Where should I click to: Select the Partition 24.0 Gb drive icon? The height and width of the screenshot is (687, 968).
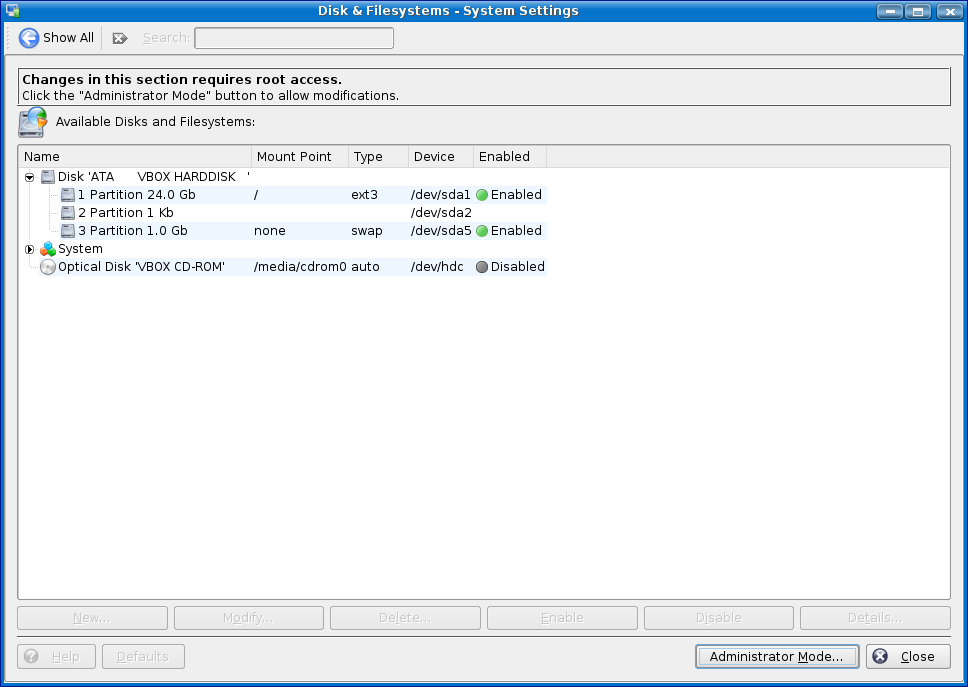point(68,195)
